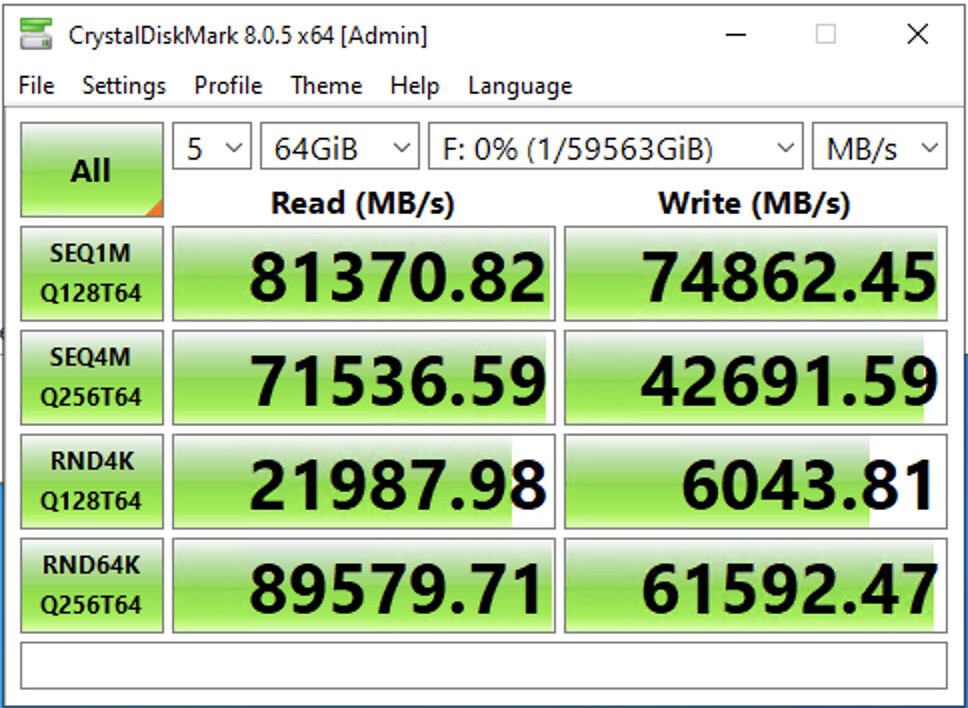Open the Profile menu
This screenshot has width=968, height=708.
(x=228, y=86)
